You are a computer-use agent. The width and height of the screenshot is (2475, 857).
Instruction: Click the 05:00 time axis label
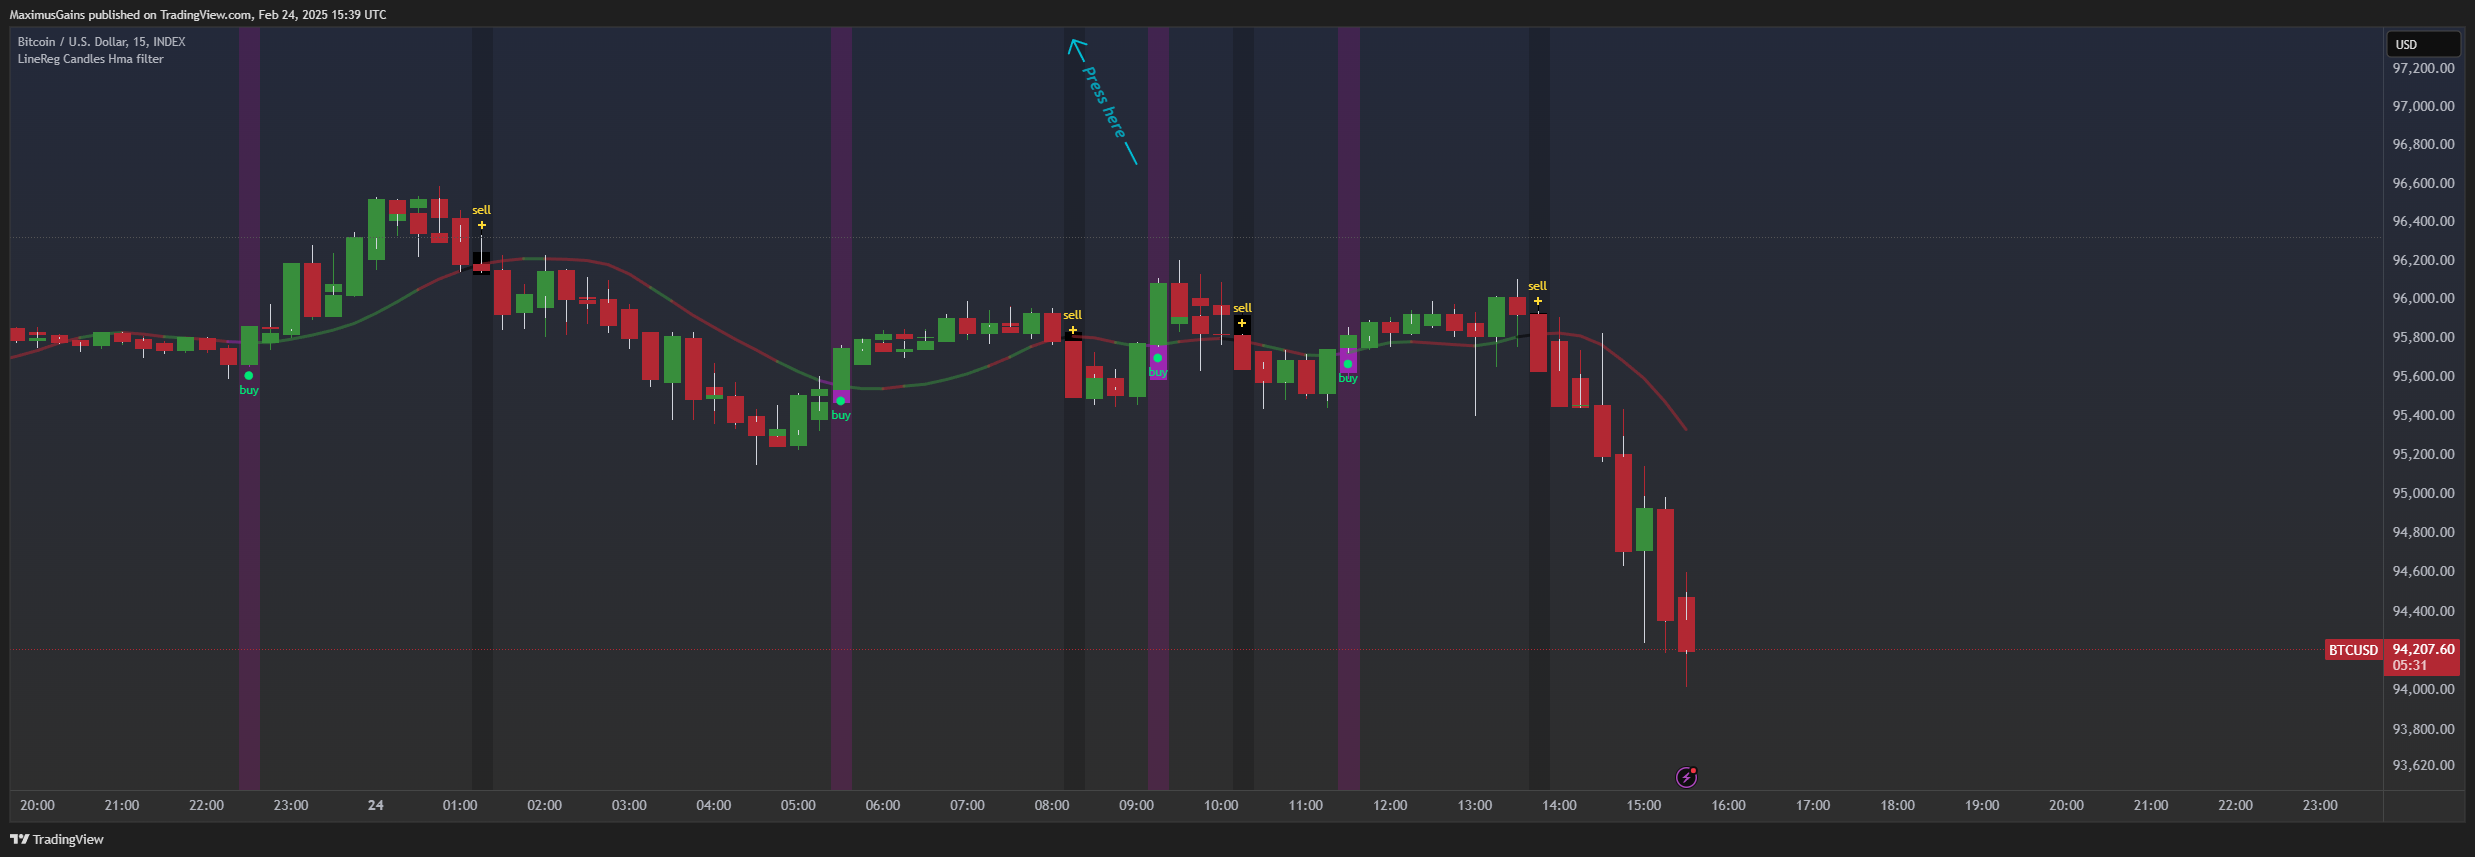[x=798, y=805]
